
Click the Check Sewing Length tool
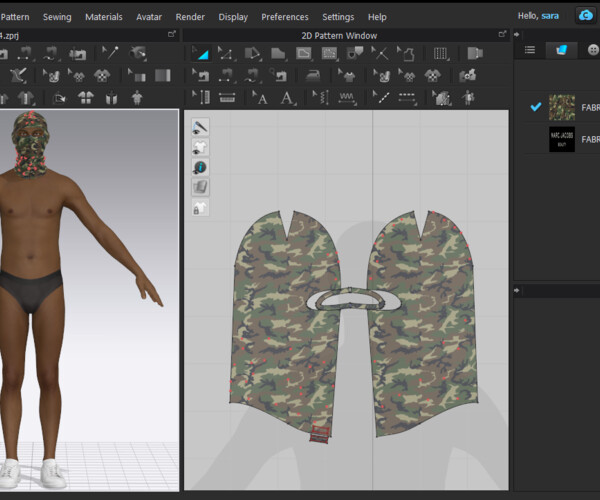click(x=278, y=75)
